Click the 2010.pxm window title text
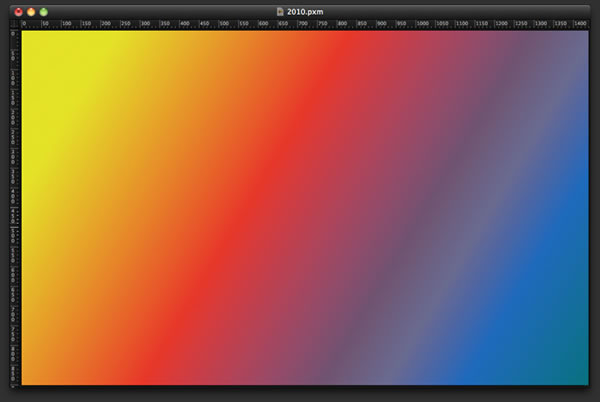600x402 pixels. pos(305,12)
